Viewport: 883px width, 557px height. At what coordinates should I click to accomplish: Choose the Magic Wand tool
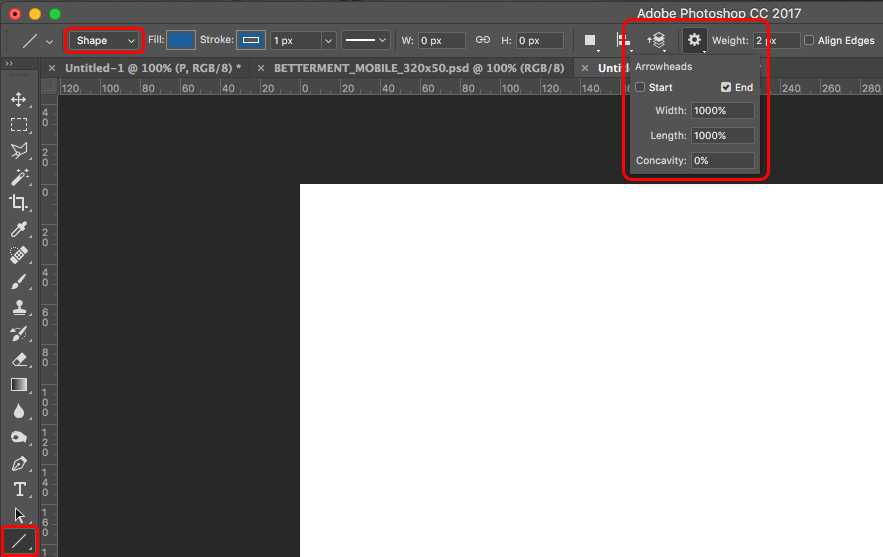(x=18, y=177)
